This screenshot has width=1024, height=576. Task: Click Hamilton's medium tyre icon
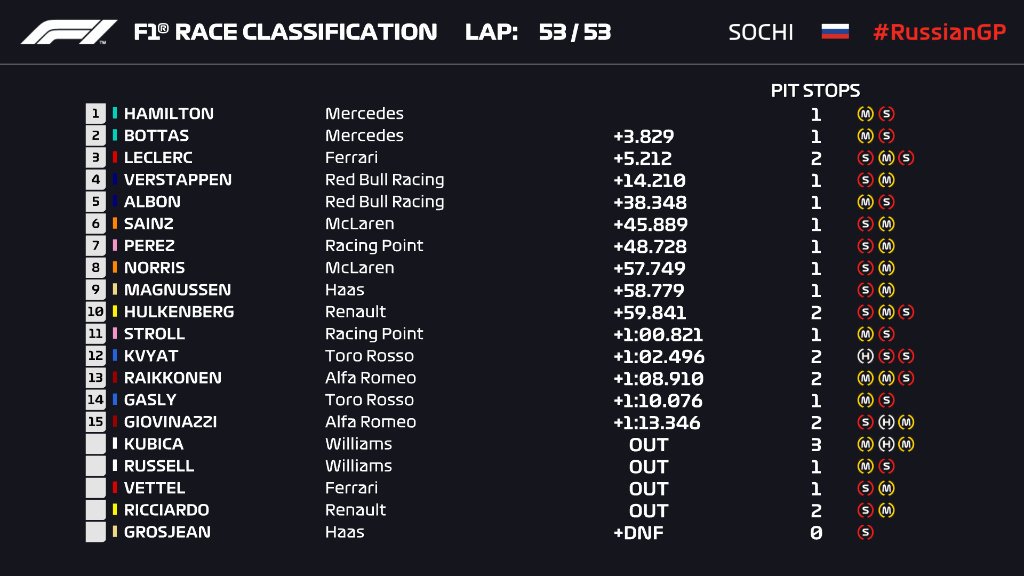[x=866, y=114]
